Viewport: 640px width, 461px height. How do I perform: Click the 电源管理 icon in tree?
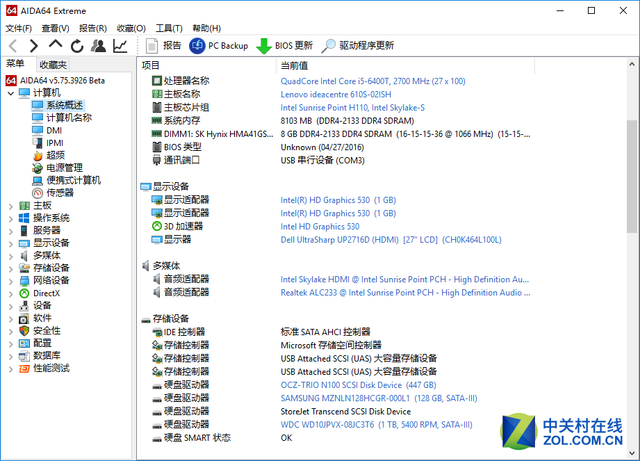coord(38,168)
